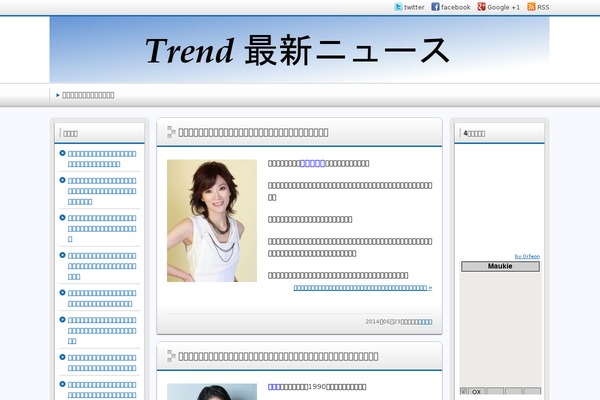
Task: Click the small icon left of the OX tab
Action: pos(463,391)
